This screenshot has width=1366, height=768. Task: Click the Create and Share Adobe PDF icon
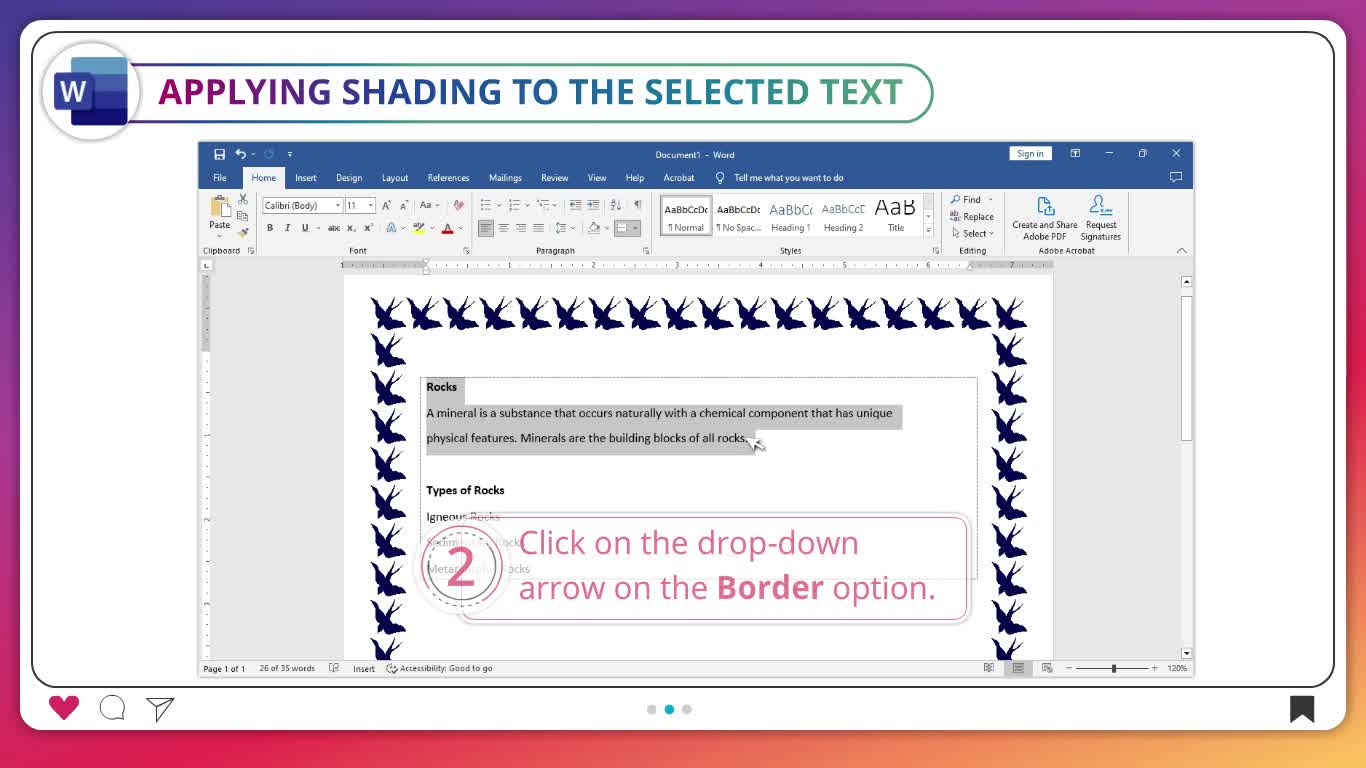(1045, 206)
